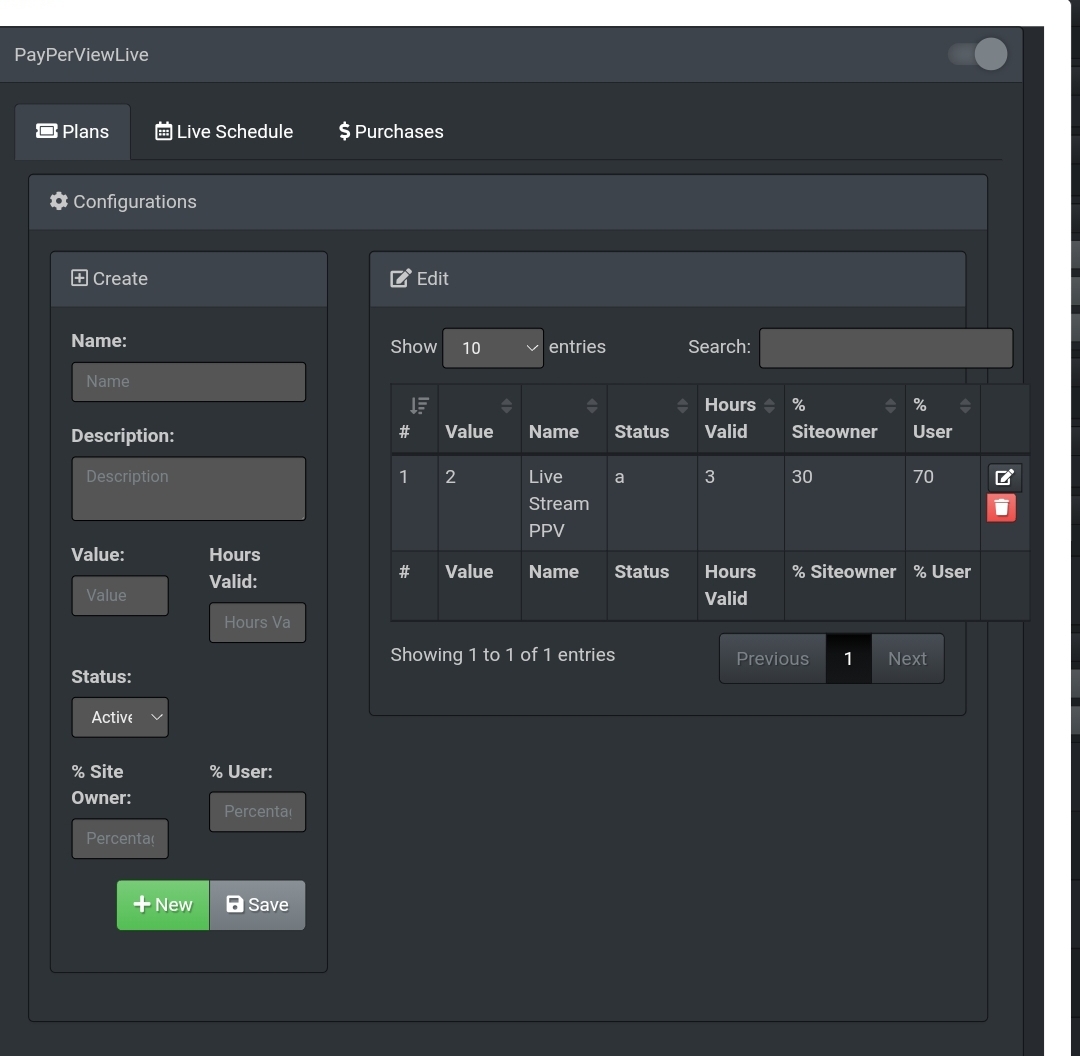This screenshot has height=1056, width=1080.
Task: Click the Create plus-square icon
Action: [x=79, y=278]
